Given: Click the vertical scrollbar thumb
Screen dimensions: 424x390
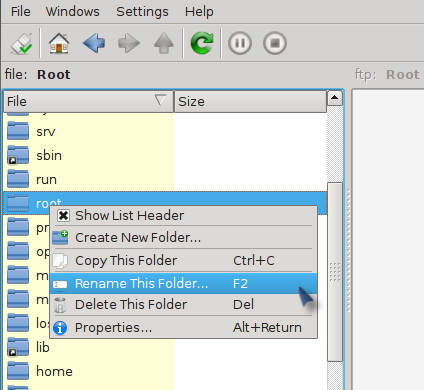Looking at the screenshot, I should [335, 272].
